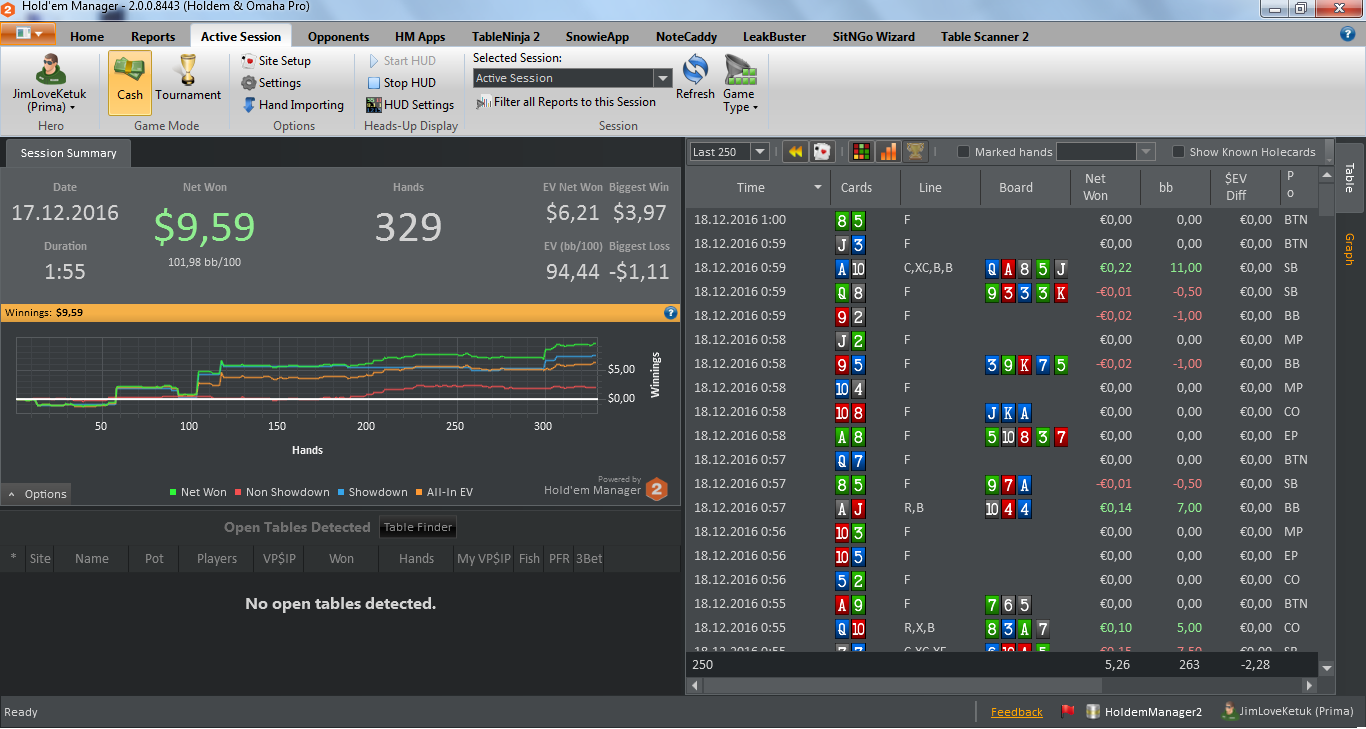This screenshot has width=1366, height=729.
Task: Toggle Show Known Holecards checkbox
Action: click(x=1179, y=152)
